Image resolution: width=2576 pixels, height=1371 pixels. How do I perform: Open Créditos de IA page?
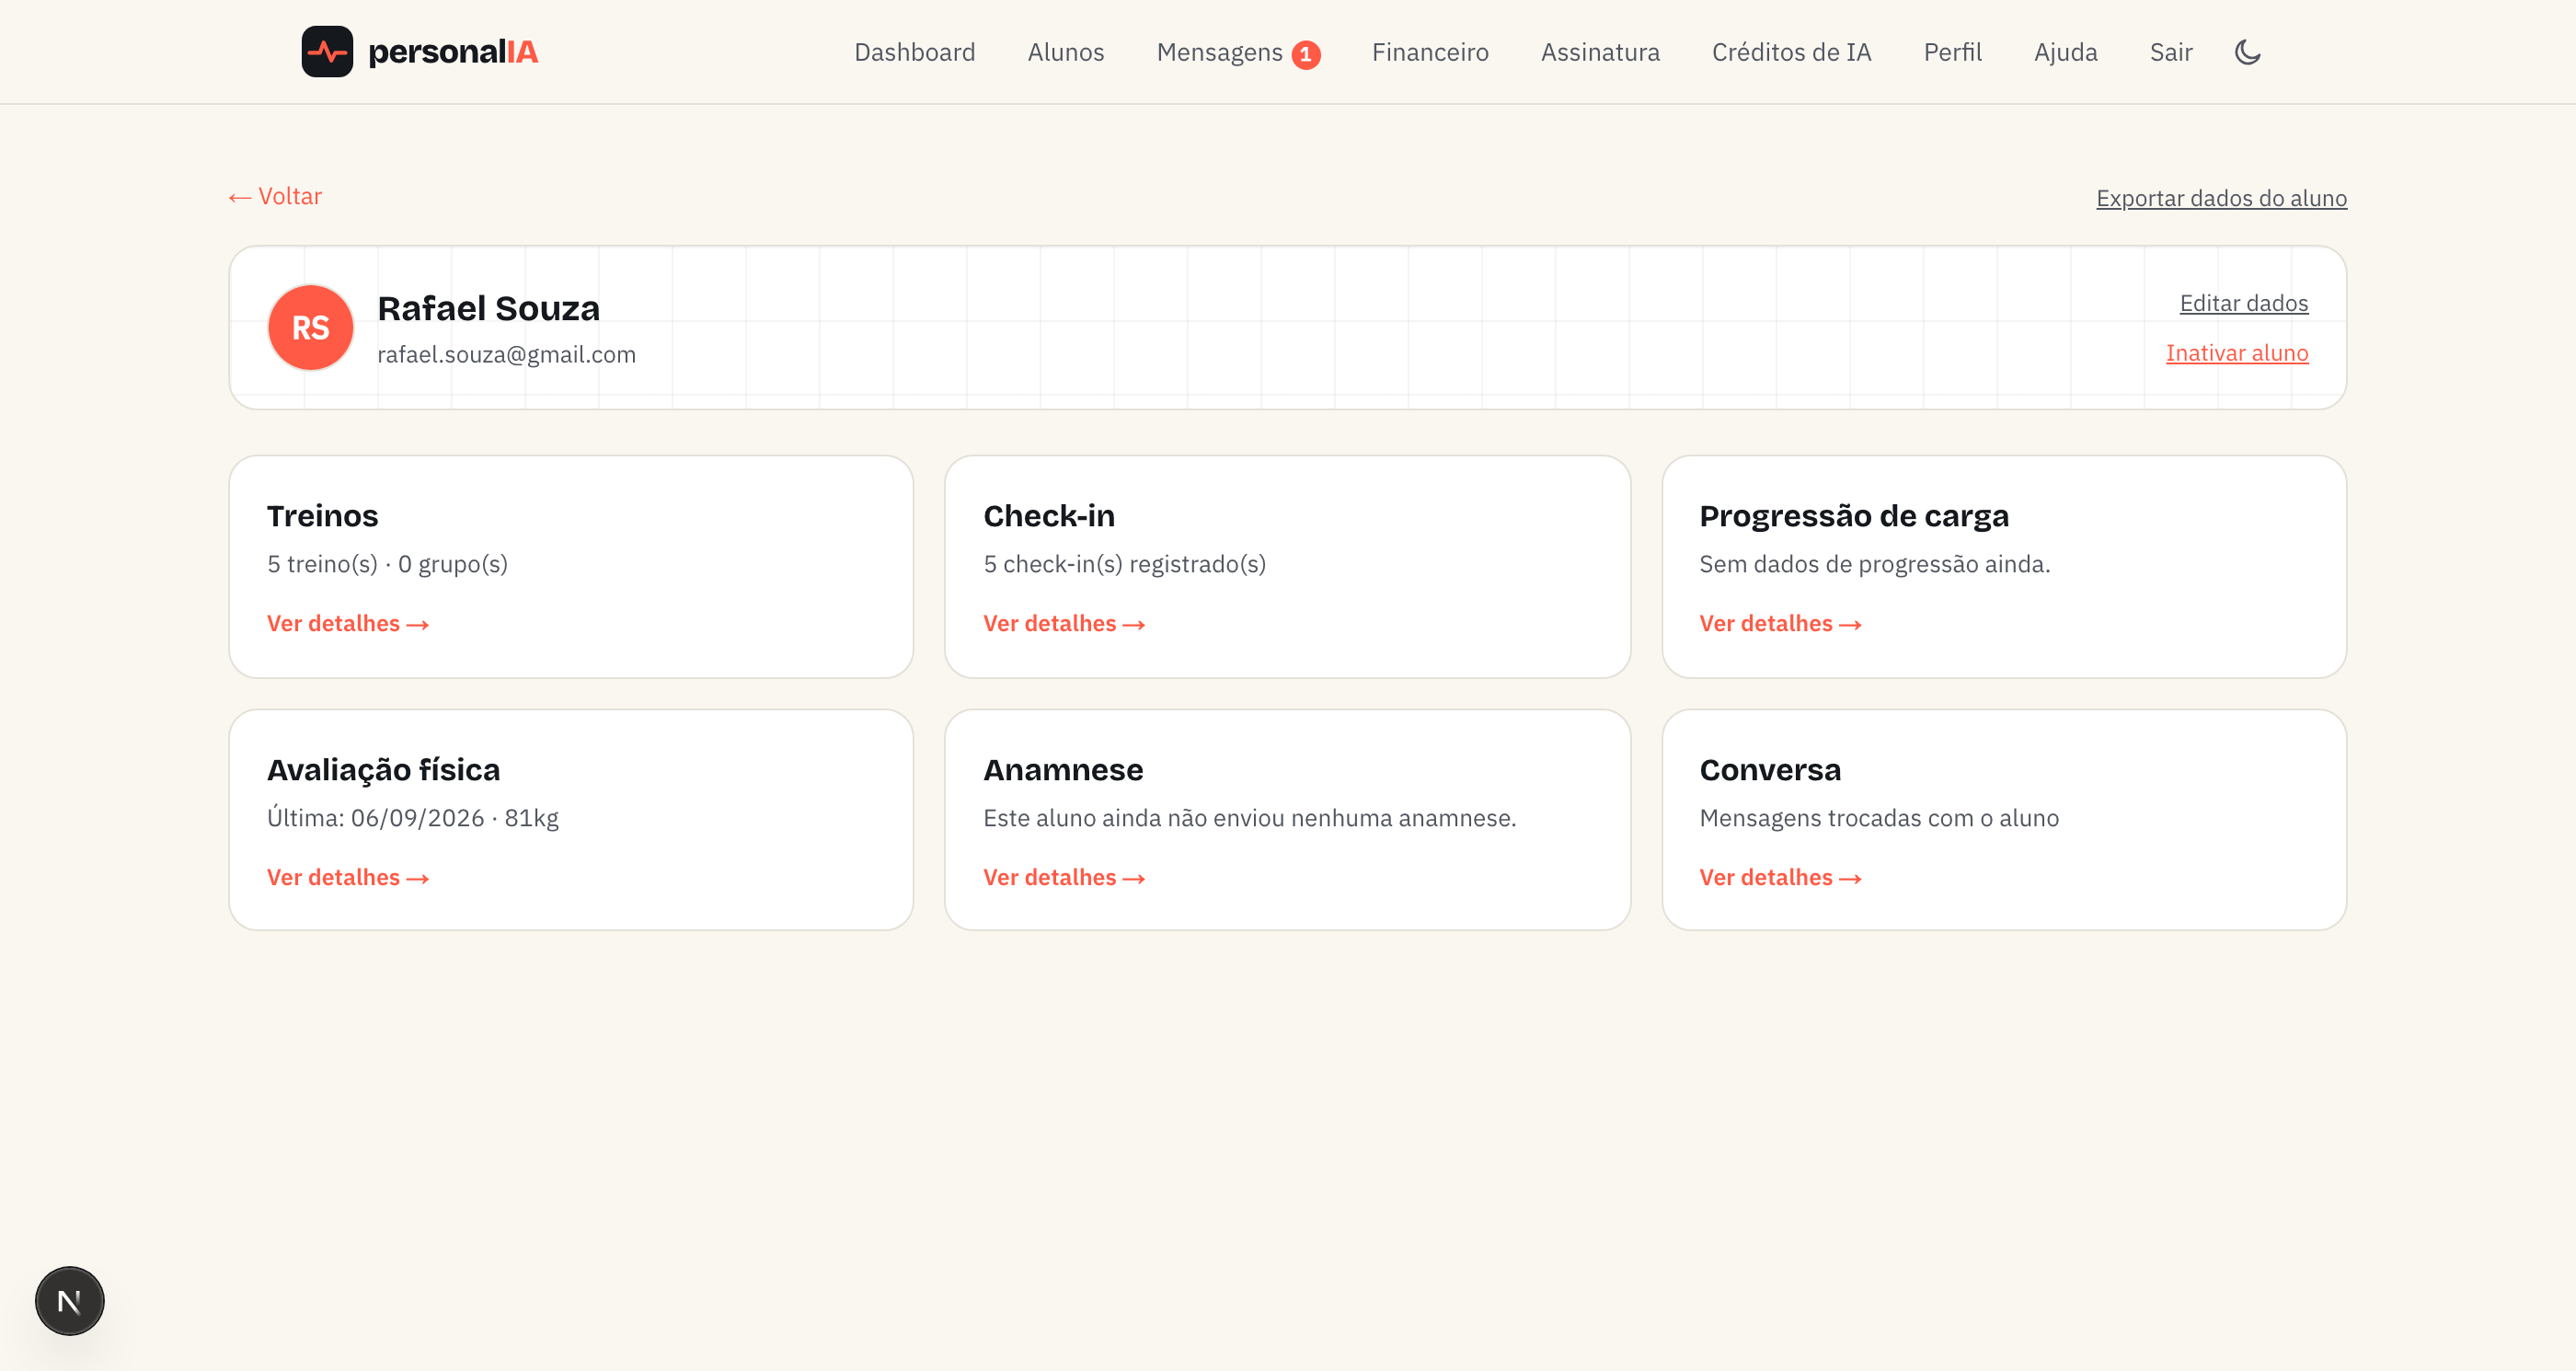coord(1791,52)
